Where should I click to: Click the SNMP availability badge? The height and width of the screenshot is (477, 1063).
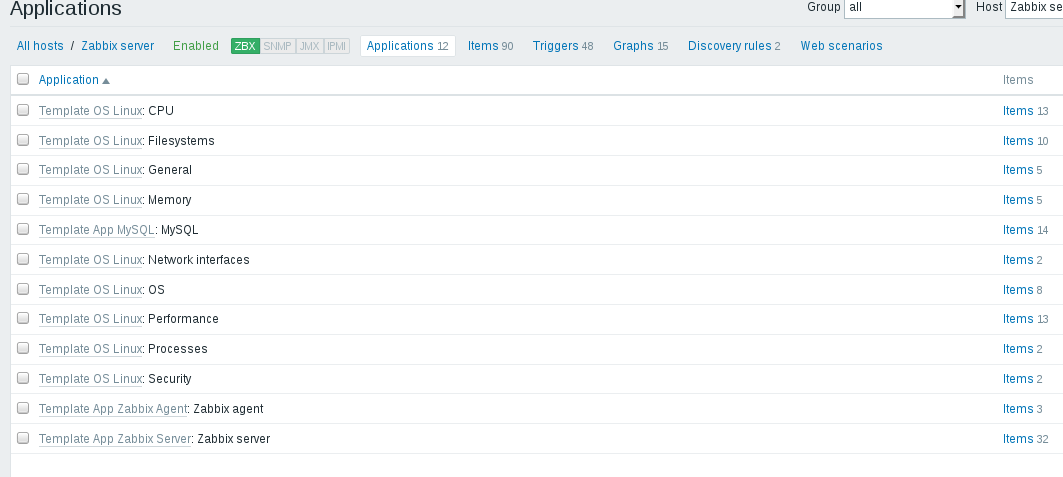click(x=277, y=46)
